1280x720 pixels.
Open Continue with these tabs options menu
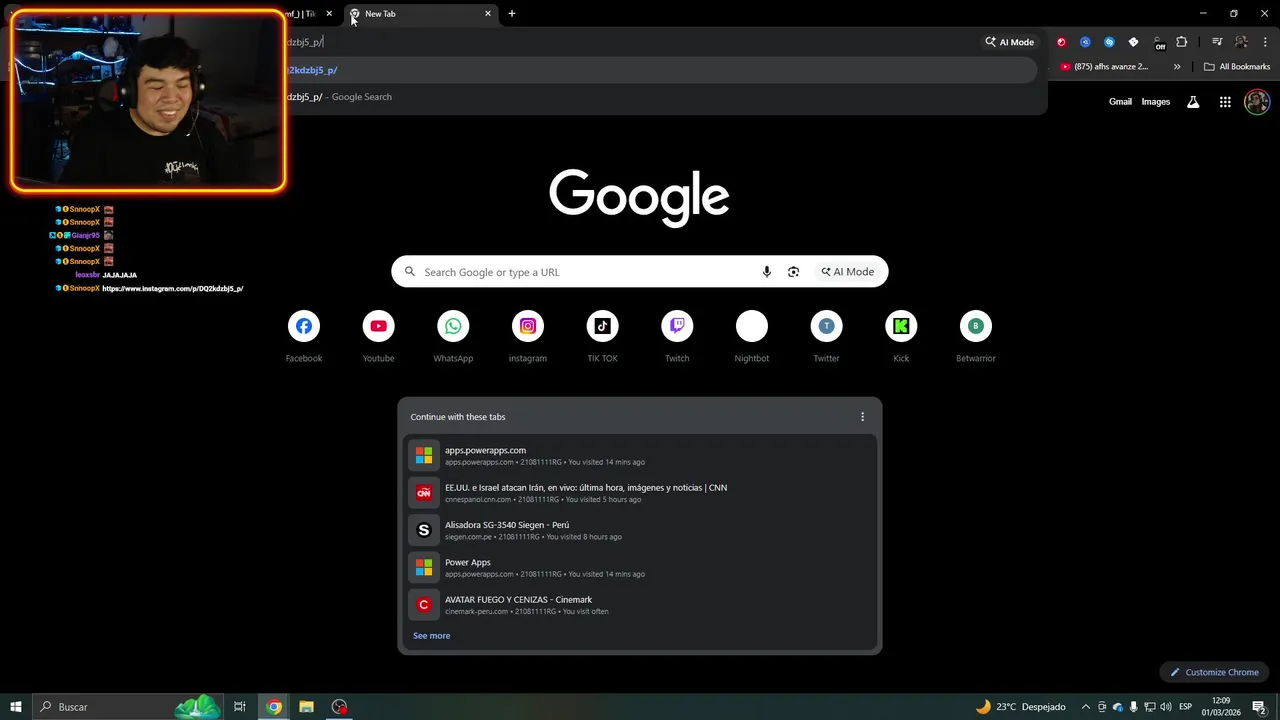pos(862,417)
